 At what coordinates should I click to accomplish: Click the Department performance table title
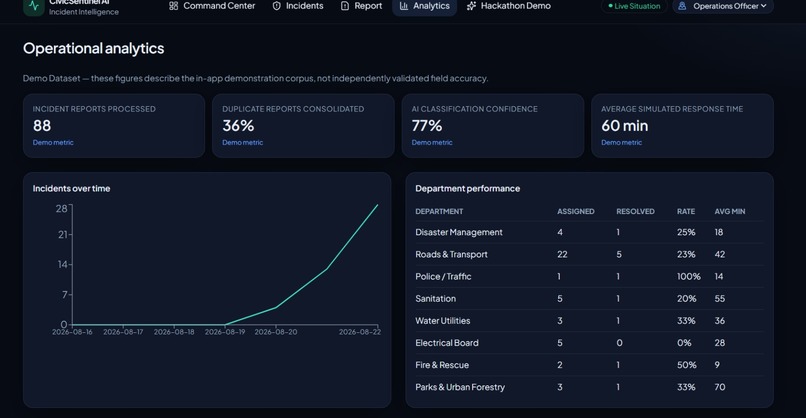point(467,189)
